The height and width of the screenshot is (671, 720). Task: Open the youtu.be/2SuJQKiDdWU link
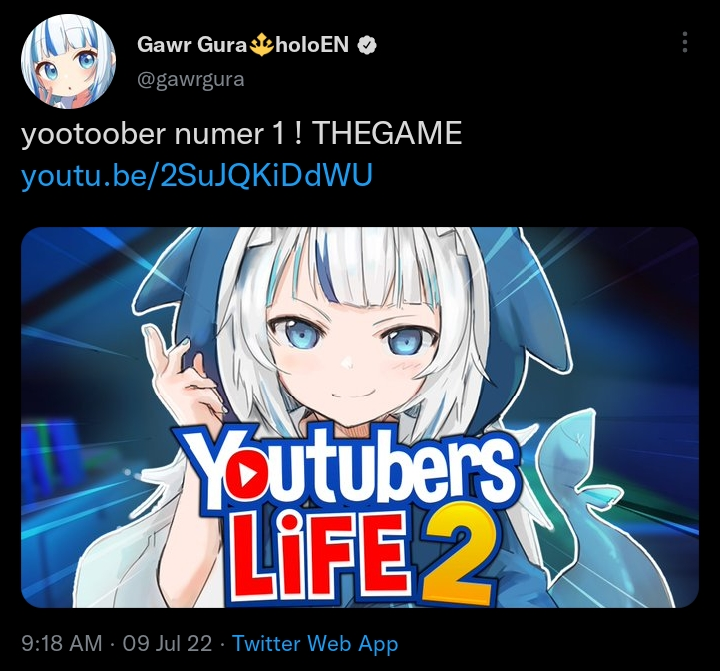click(x=197, y=175)
